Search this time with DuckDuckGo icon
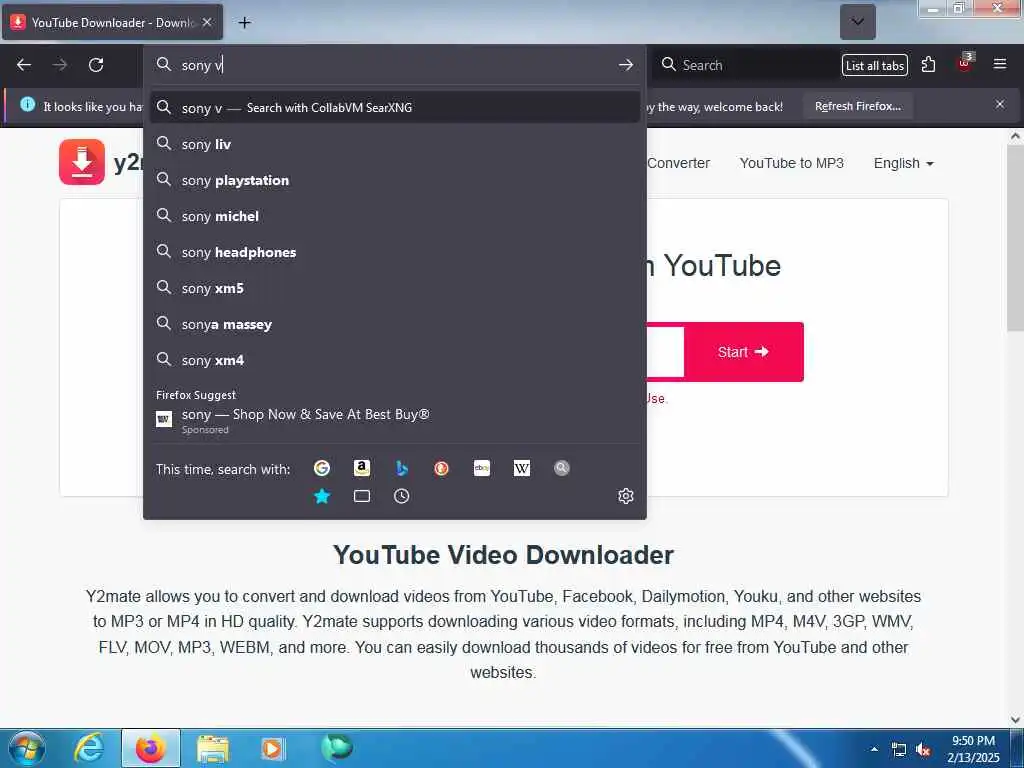The width and height of the screenshot is (1024, 768). click(441, 468)
